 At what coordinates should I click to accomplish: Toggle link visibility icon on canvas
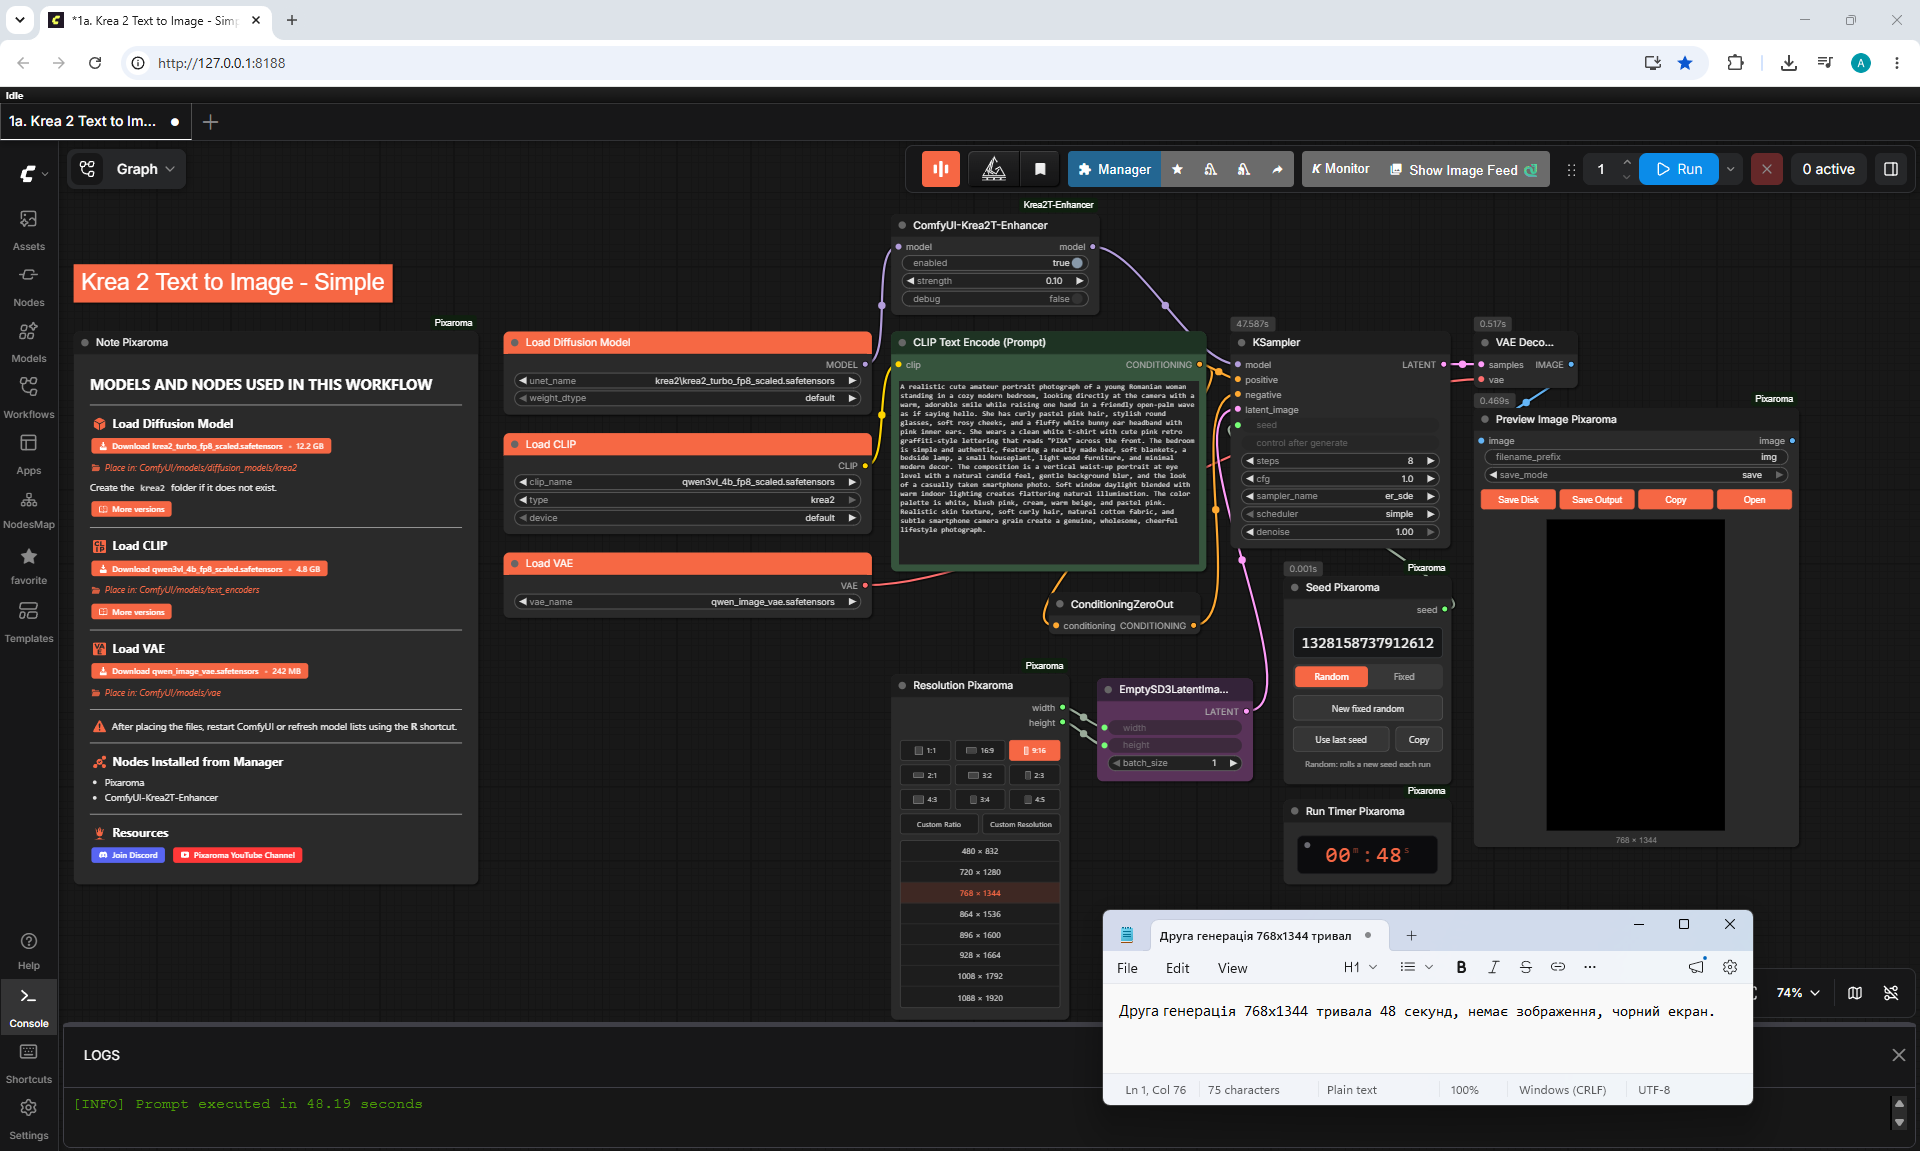pos(1891,993)
